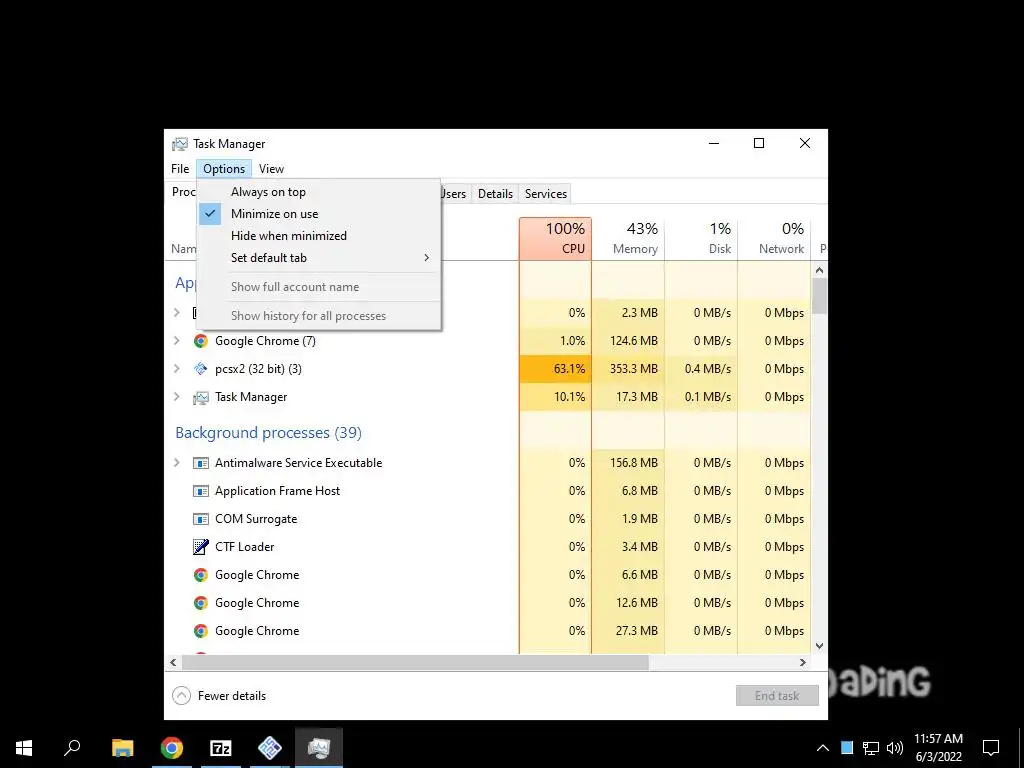The image size is (1024, 768).
Task: Open taskbar search magnifier
Action: click(x=72, y=748)
